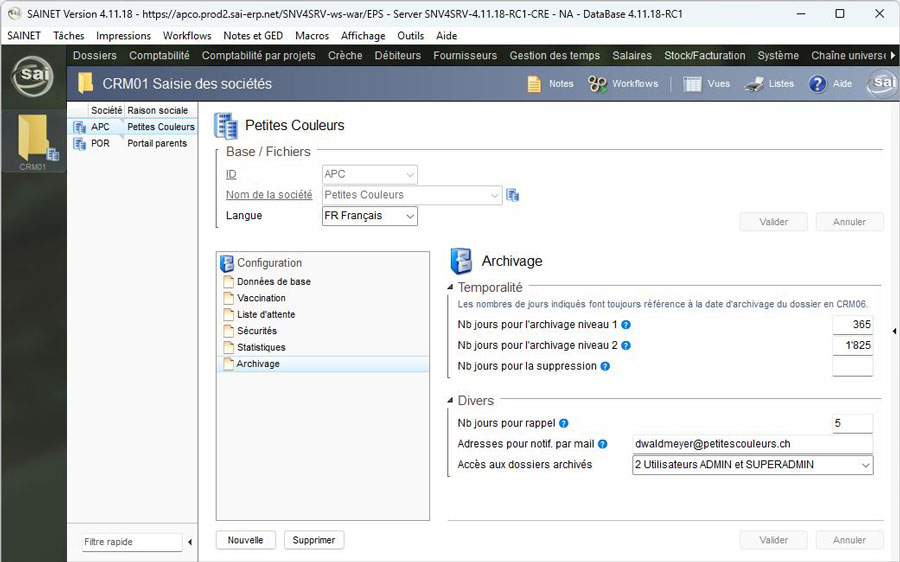Open the ID dropdown
This screenshot has height=562, width=900.
[x=410, y=175]
